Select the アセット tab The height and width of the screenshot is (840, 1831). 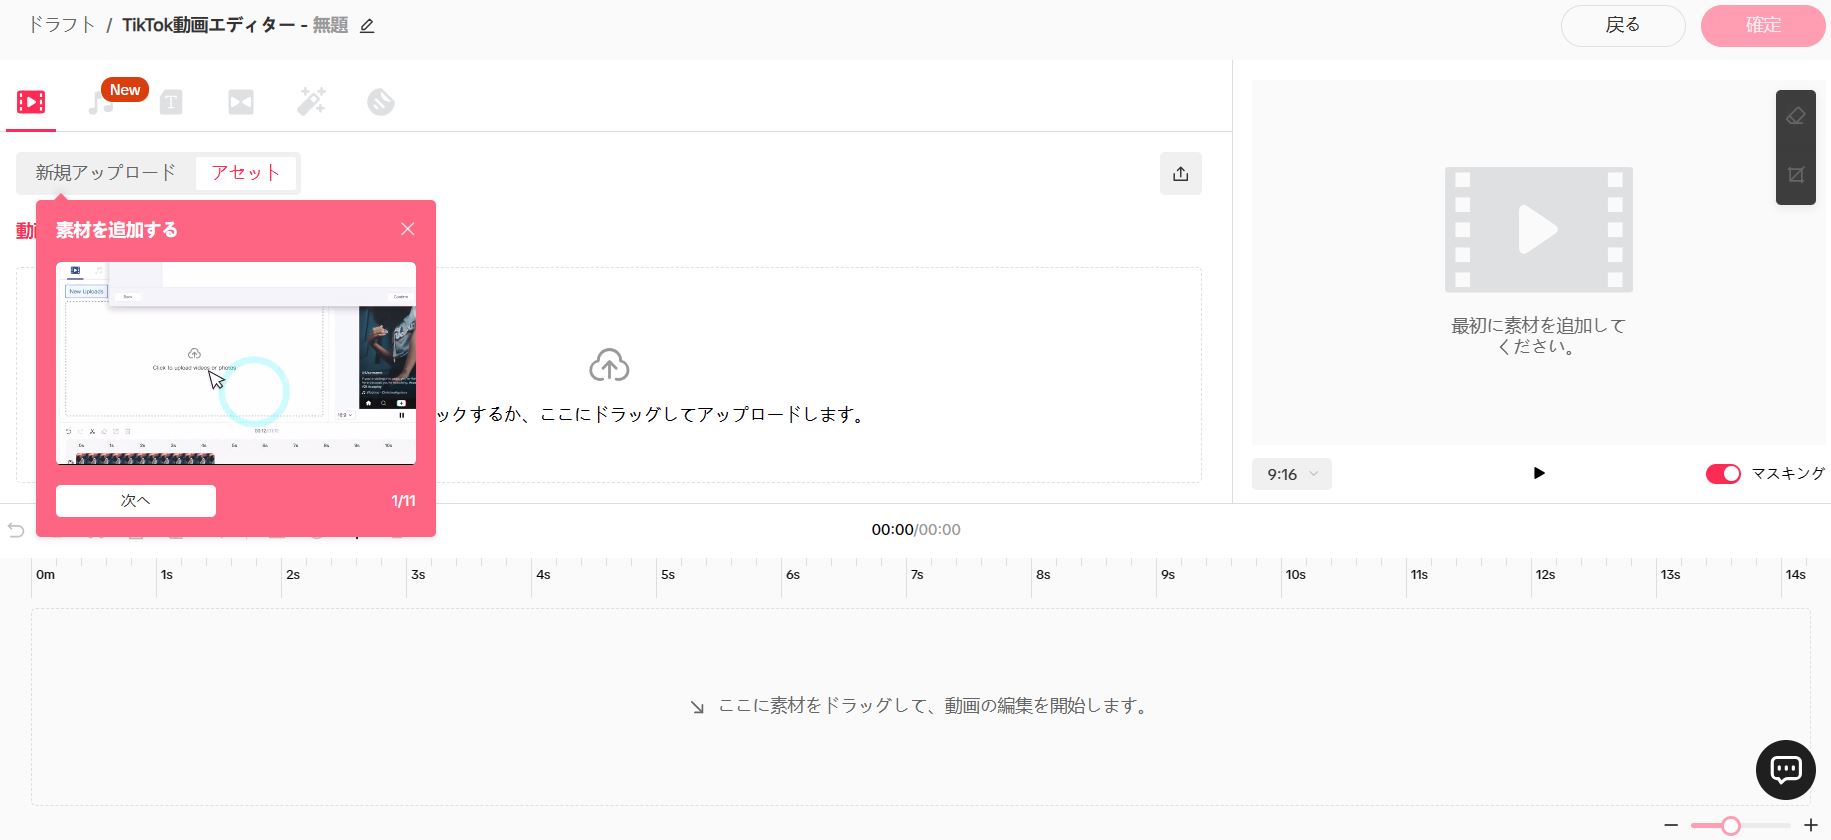[x=246, y=173]
